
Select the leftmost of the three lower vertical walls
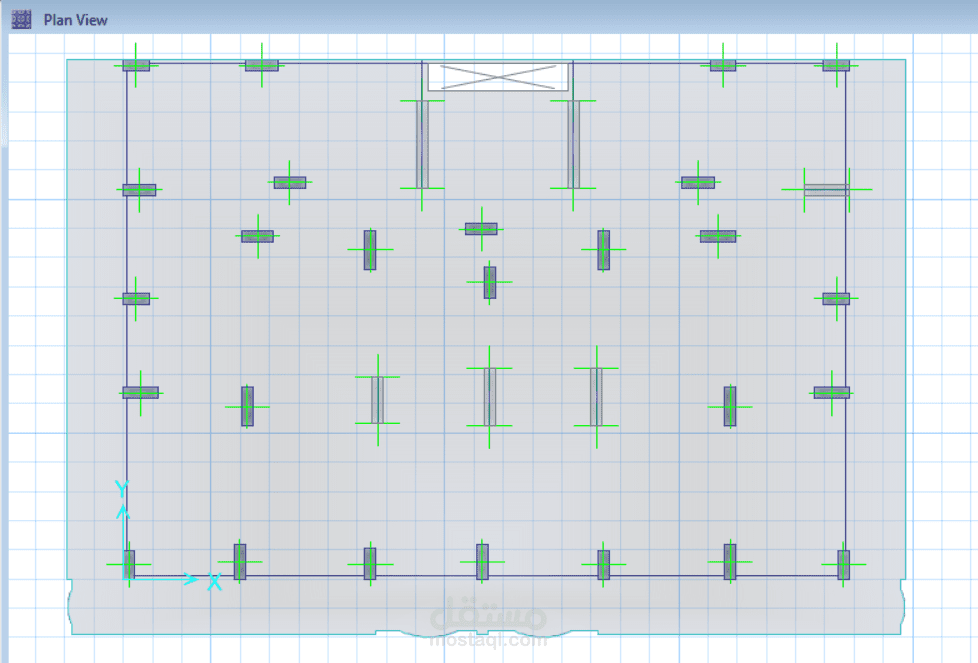click(377, 400)
